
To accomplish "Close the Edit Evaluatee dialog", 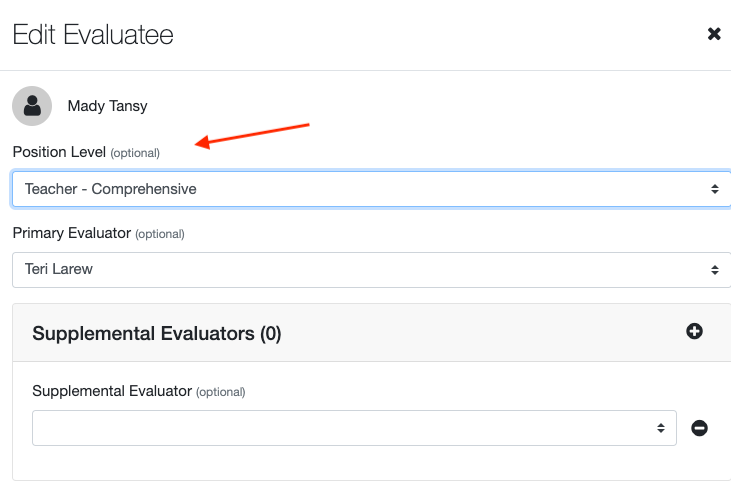I will [714, 34].
